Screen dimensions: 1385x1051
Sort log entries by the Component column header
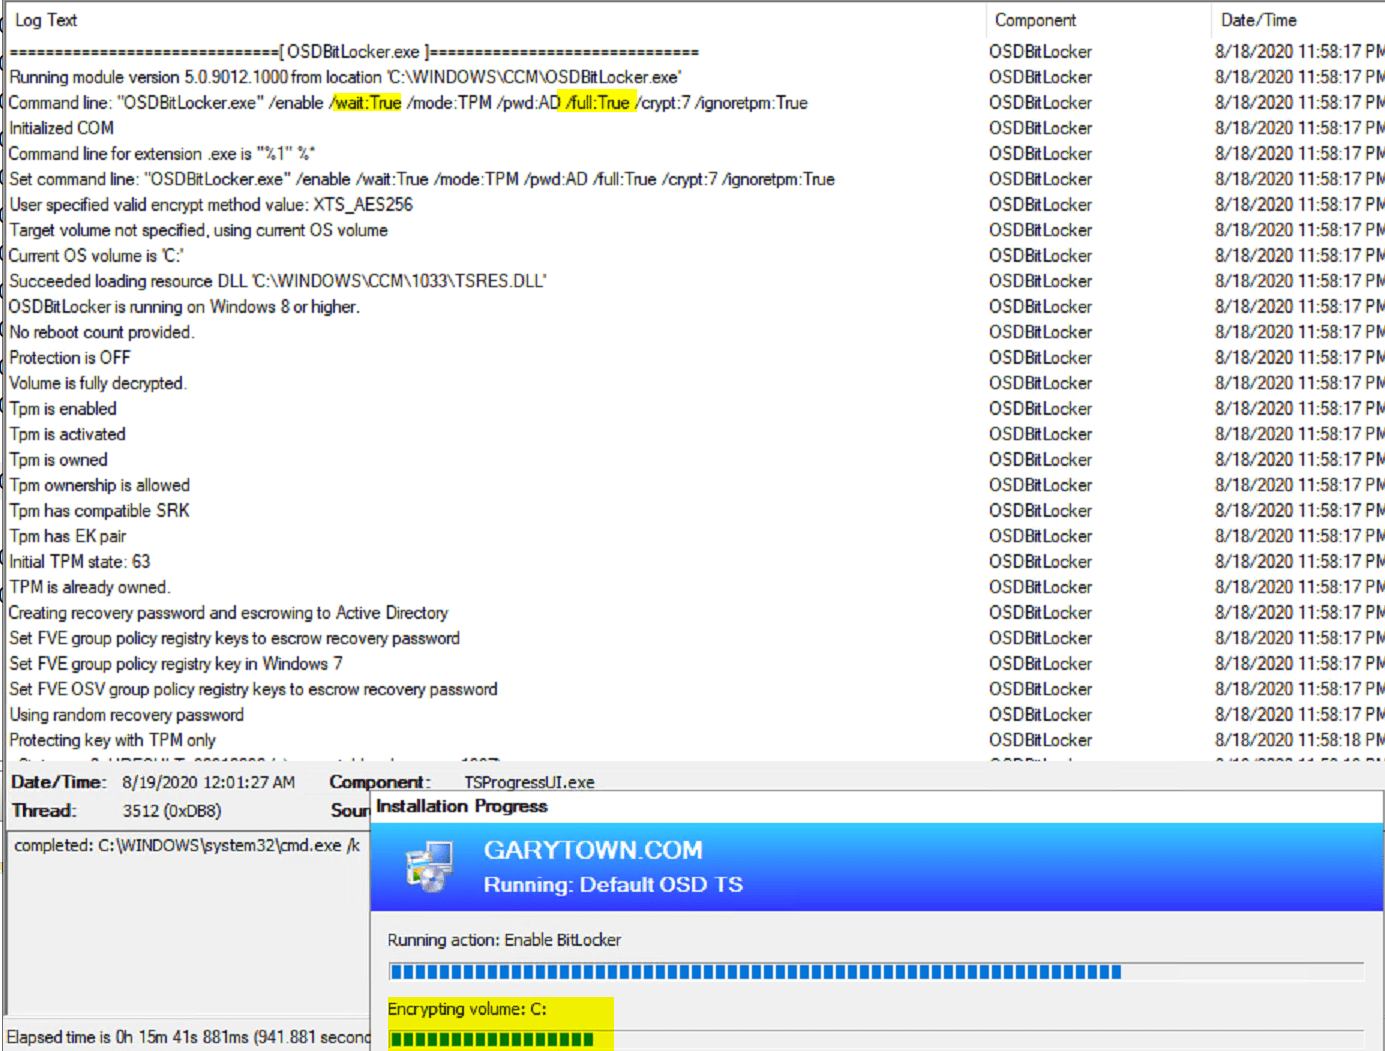pyautogui.click(x=1035, y=20)
